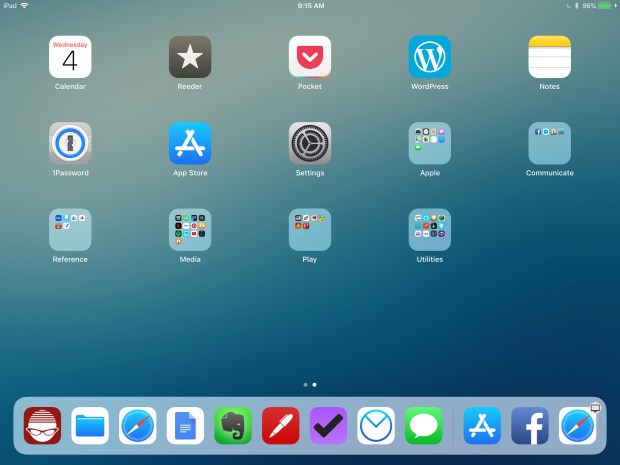620x465 pixels.
Task: Tap the home screen page indicator dots
Action: click(310, 384)
